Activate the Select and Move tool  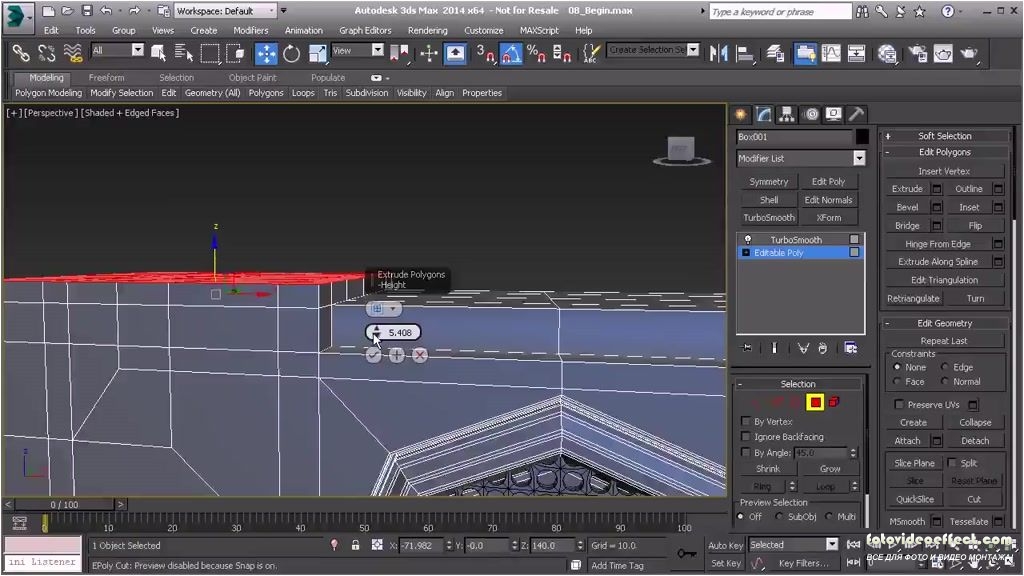click(266, 54)
